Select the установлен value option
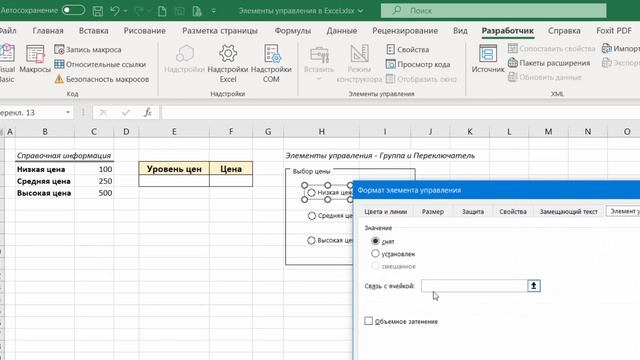Image resolution: width=640 pixels, height=360 pixels. click(x=375, y=253)
